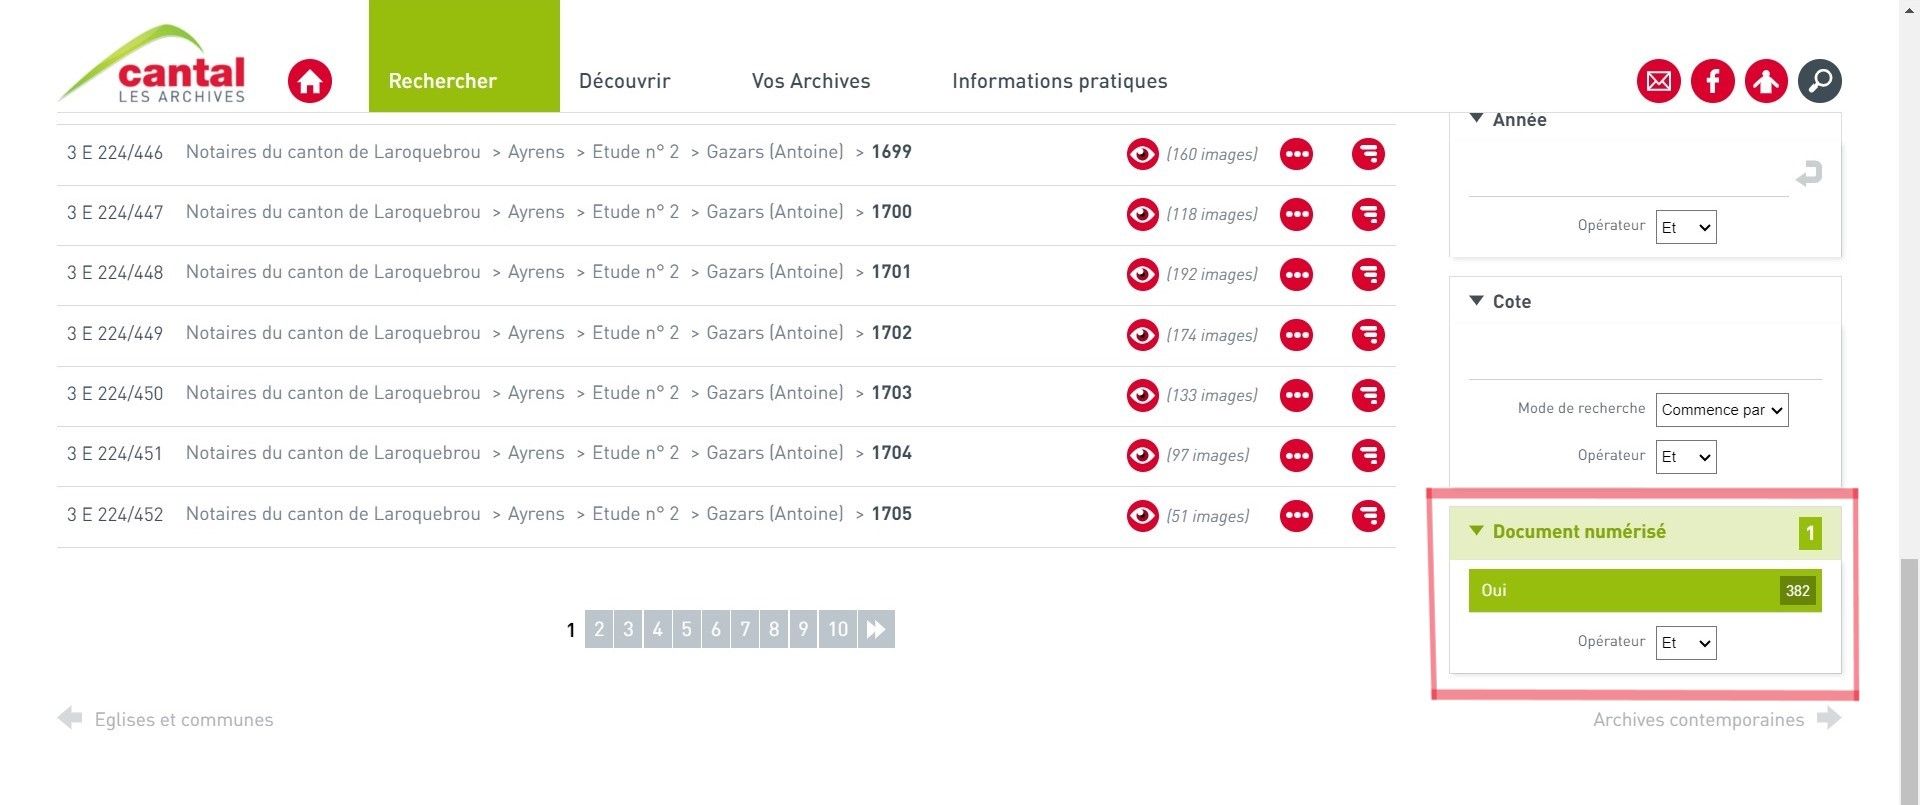1920x805 pixels.
Task: Open the Mode de recherche dropdown
Action: tap(1722, 410)
